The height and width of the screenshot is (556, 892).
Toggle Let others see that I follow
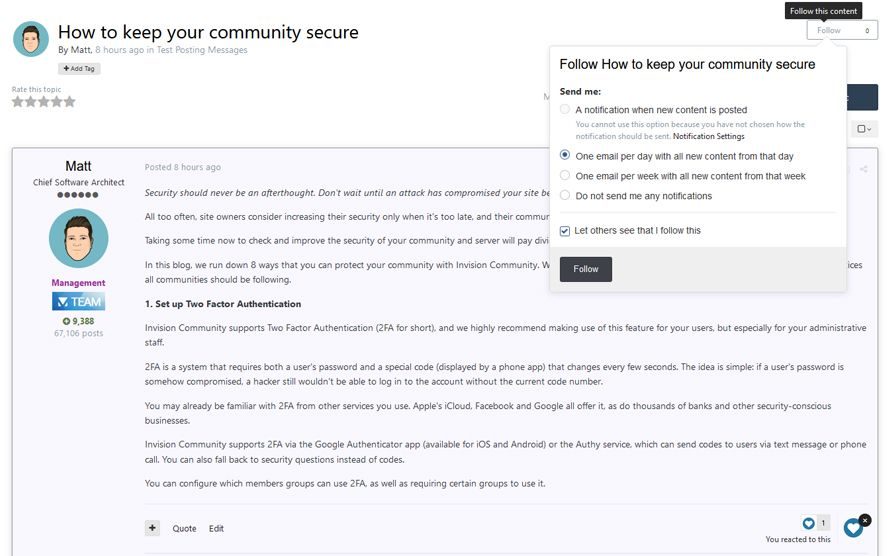coord(565,231)
